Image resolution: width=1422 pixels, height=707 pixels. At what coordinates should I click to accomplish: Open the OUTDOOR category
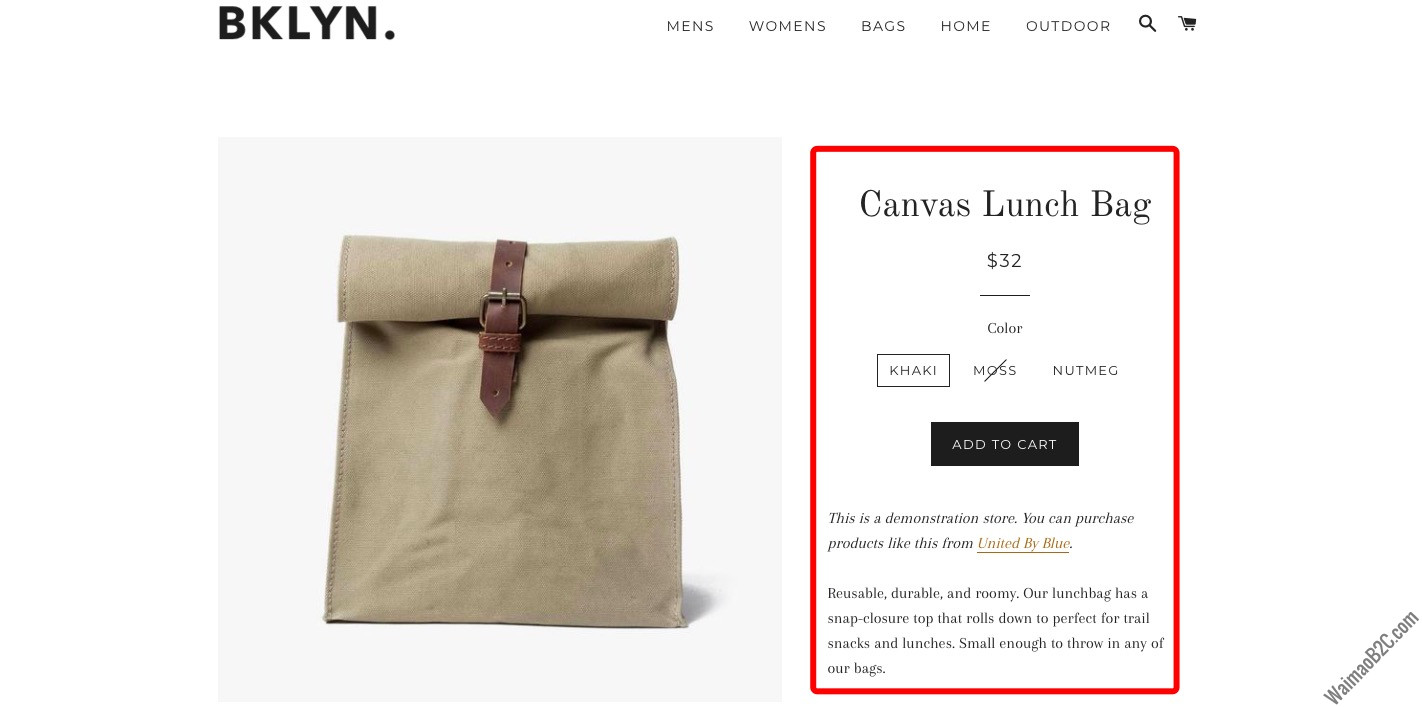pyautogui.click(x=1068, y=26)
